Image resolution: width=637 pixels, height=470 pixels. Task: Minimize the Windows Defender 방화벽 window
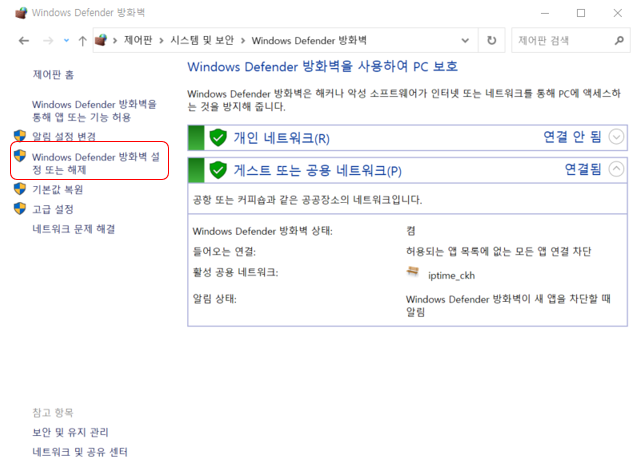pyautogui.click(x=545, y=13)
